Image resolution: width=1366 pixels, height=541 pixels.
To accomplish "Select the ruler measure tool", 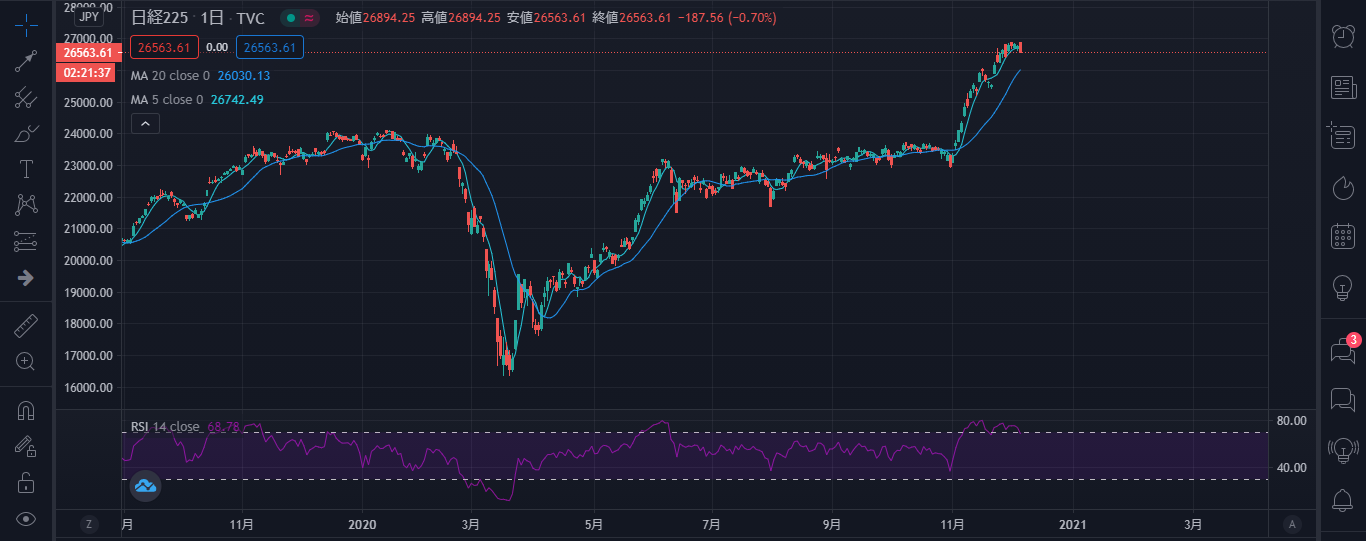I will tap(26, 325).
